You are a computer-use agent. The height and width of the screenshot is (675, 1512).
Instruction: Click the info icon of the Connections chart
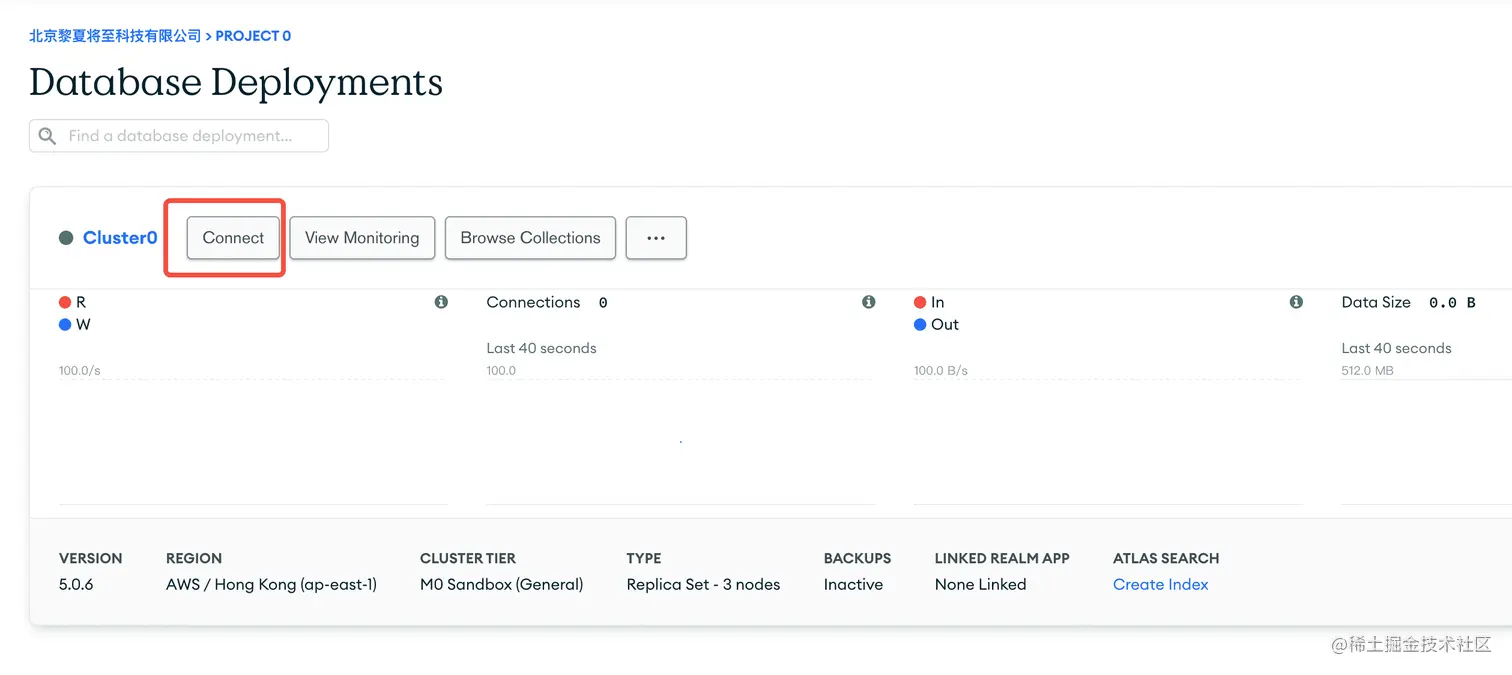(868, 302)
